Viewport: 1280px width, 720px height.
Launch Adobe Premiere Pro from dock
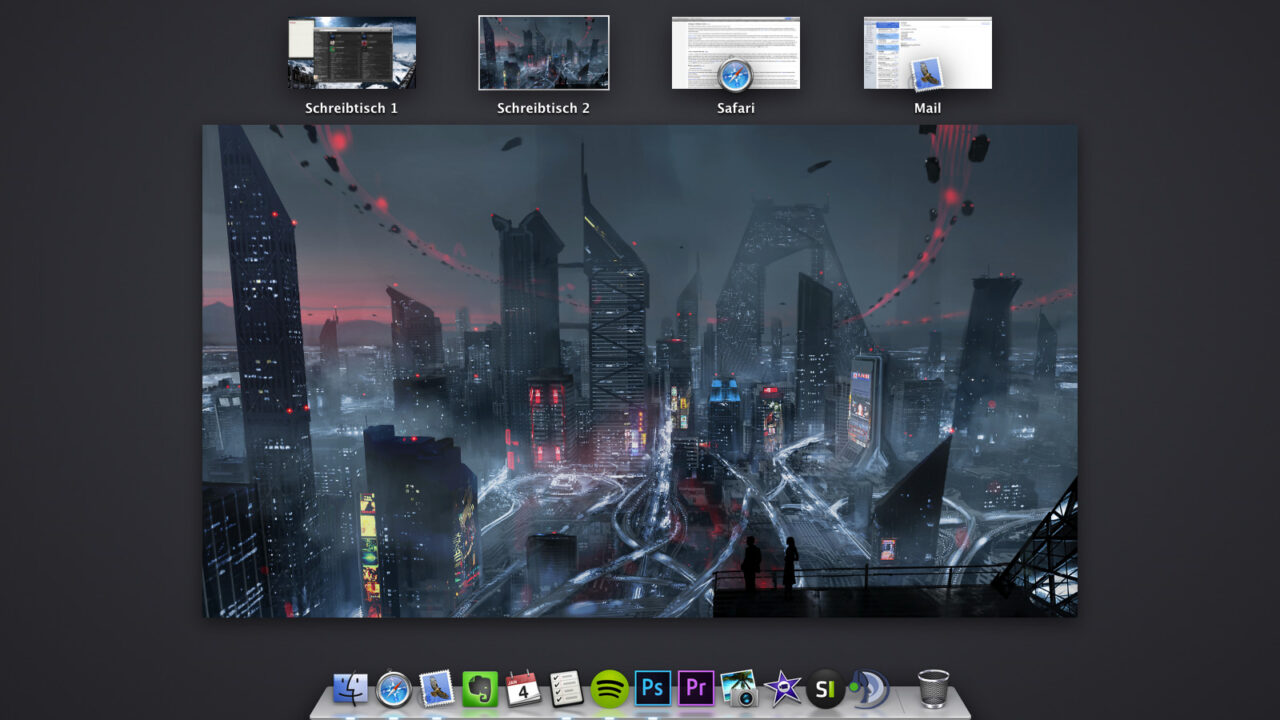[x=696, y=689]
